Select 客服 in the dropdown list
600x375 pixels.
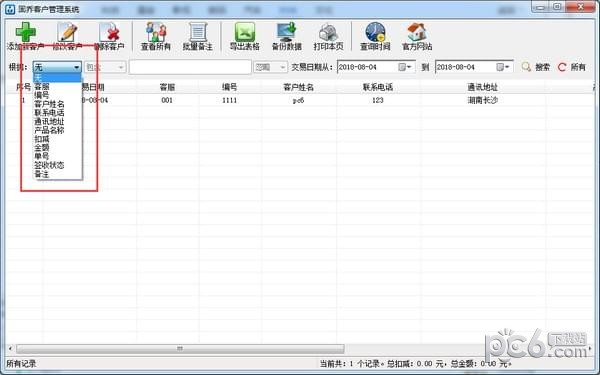tap(57, 87)
